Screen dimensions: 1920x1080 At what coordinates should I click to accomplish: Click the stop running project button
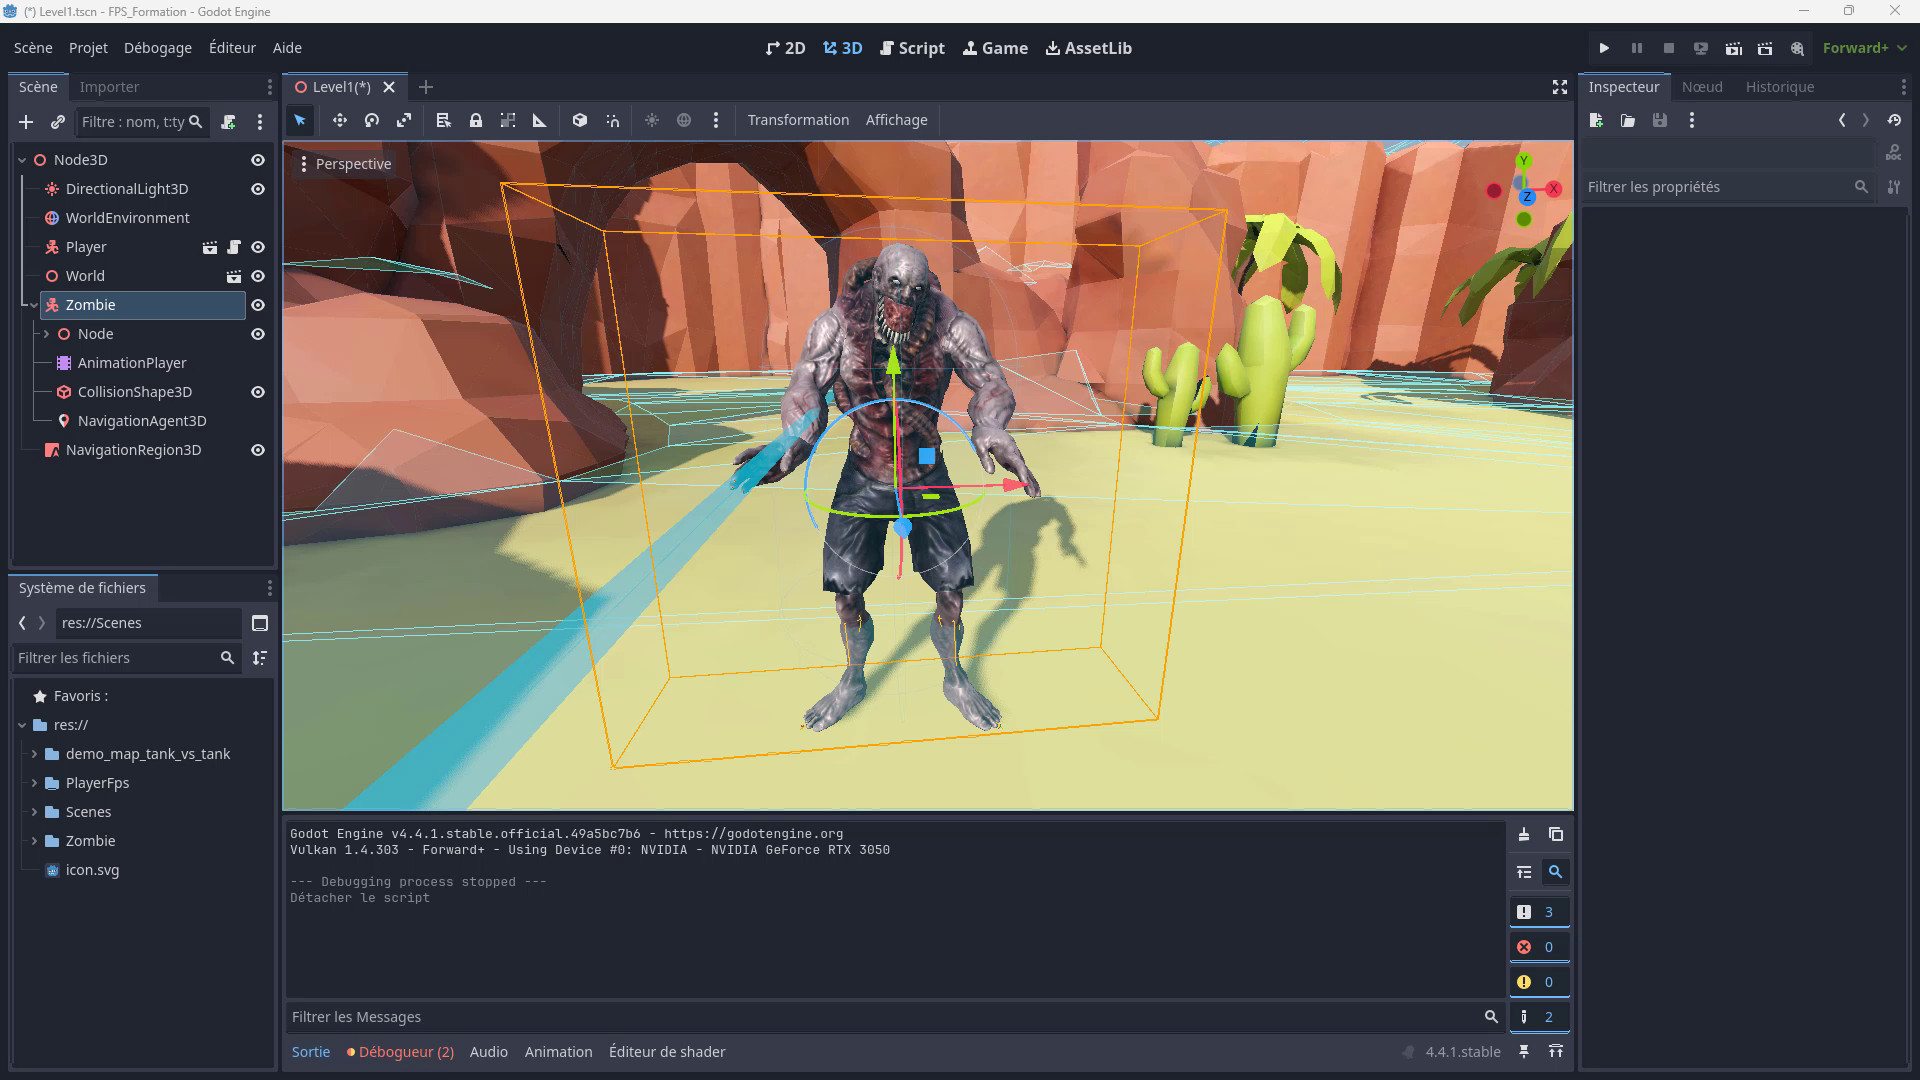[1668, 48]
